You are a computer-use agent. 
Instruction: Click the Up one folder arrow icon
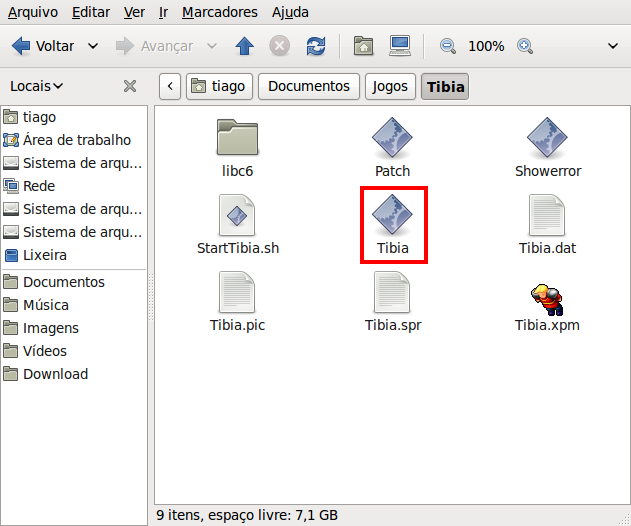point(244,46)
